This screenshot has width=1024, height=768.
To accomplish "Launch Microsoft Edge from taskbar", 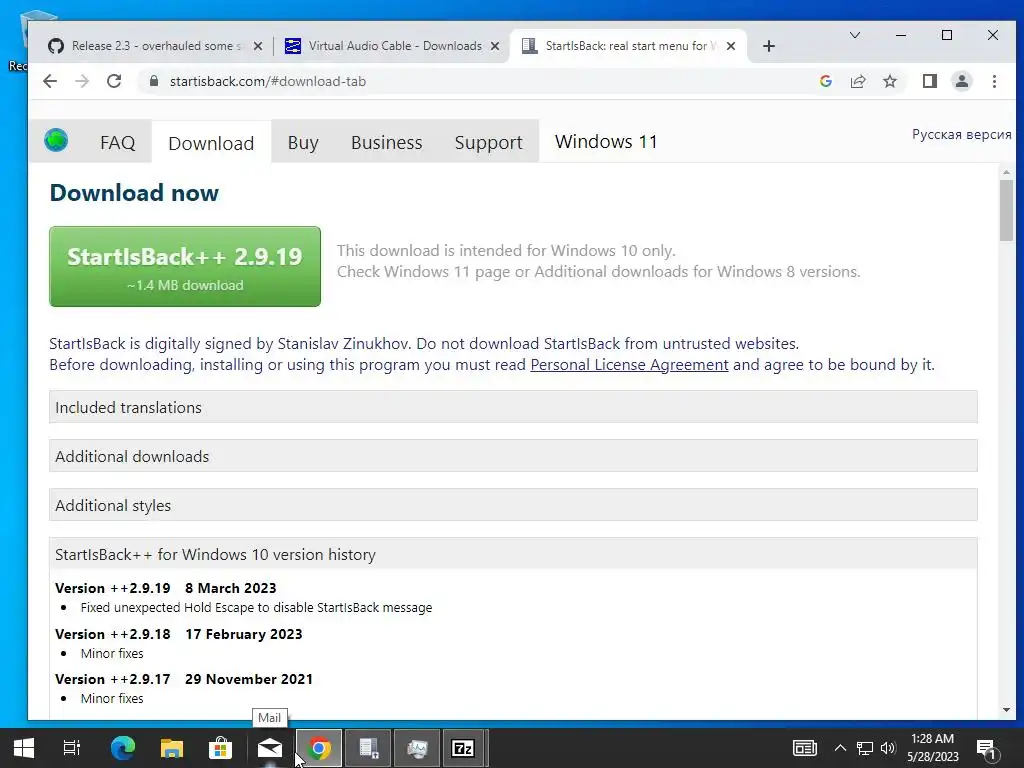I will [x=122, y=748].
